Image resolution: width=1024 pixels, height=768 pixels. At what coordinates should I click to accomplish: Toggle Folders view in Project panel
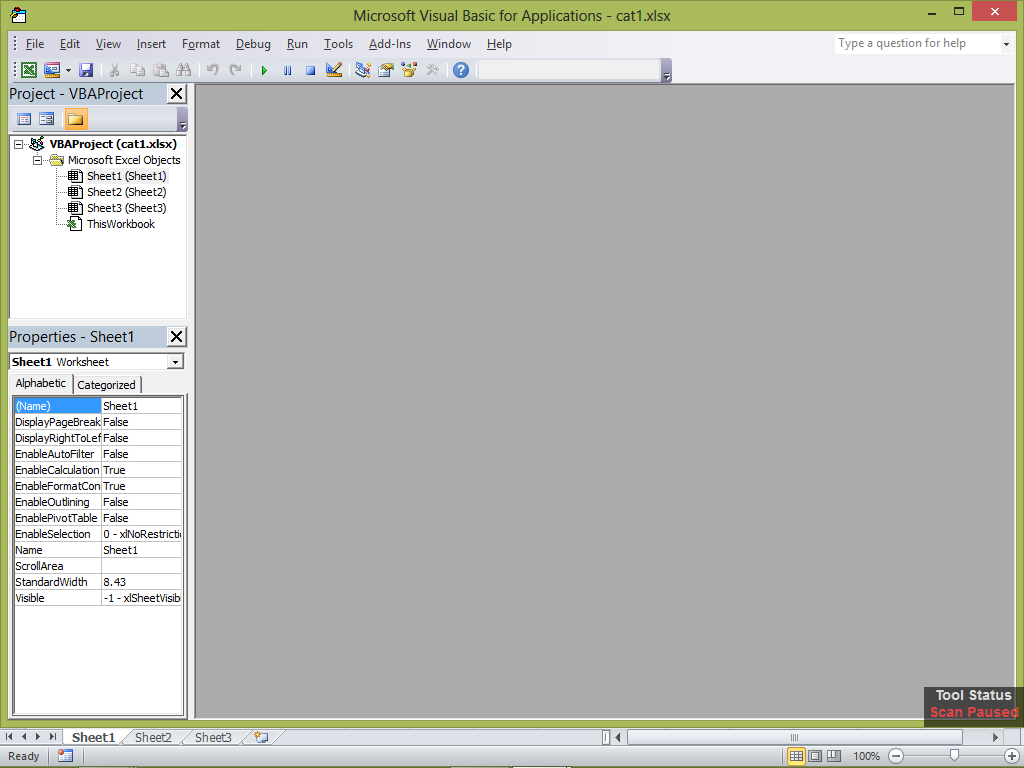point(76,119)
